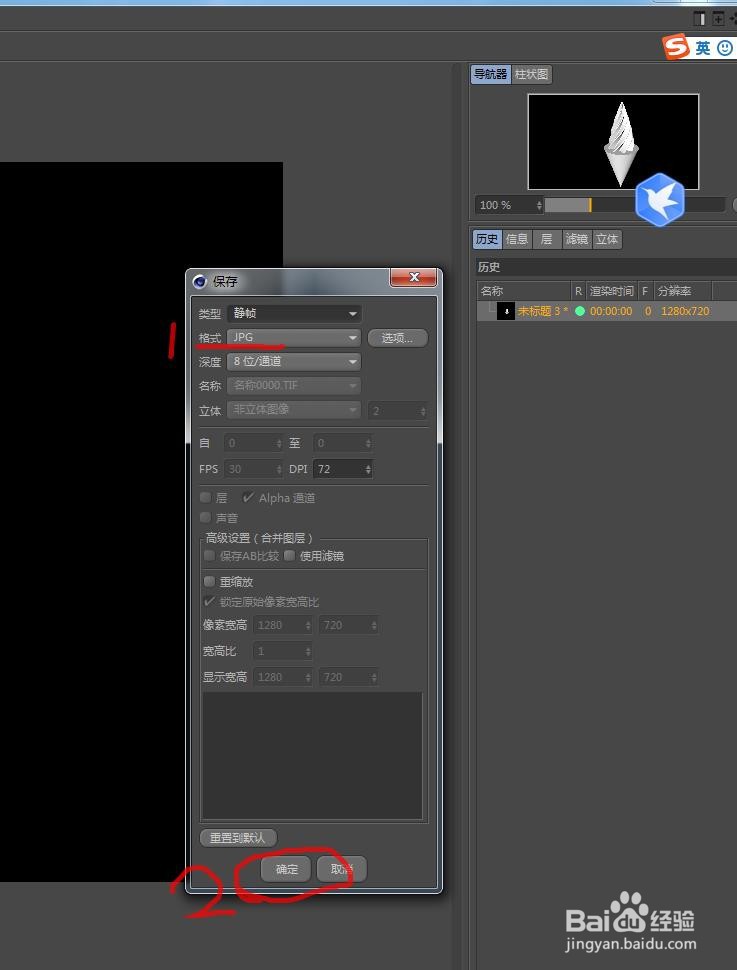Click the navigator ice cream preview thumbnail
This screenshot has width=737, height=970.
click(x=613, y=142)
